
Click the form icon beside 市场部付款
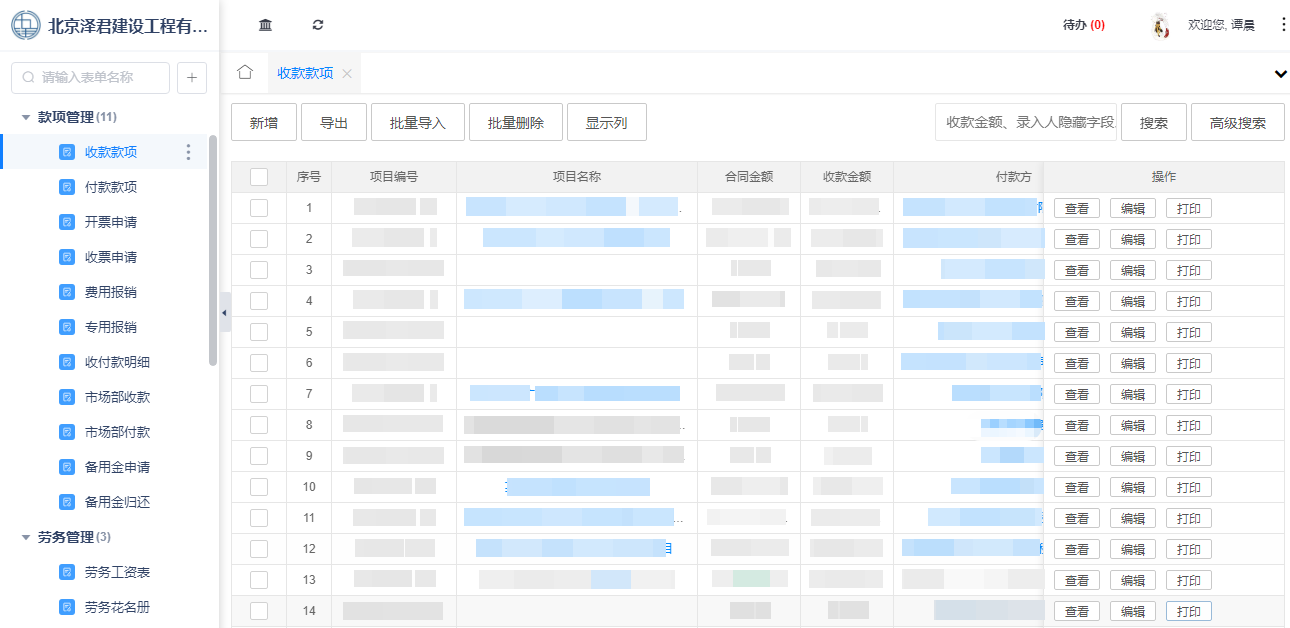tap(67, 432)
